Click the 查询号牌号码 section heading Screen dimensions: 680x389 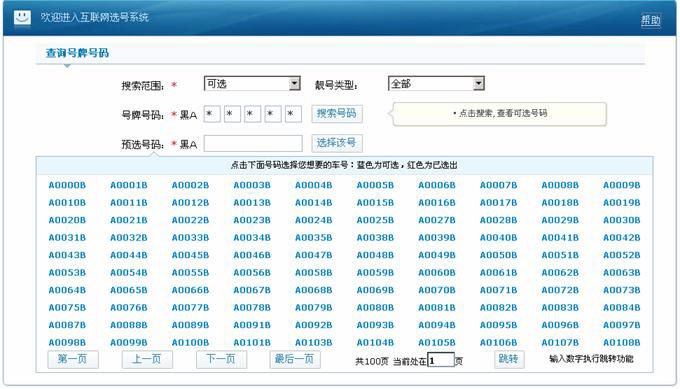[77, 53]
